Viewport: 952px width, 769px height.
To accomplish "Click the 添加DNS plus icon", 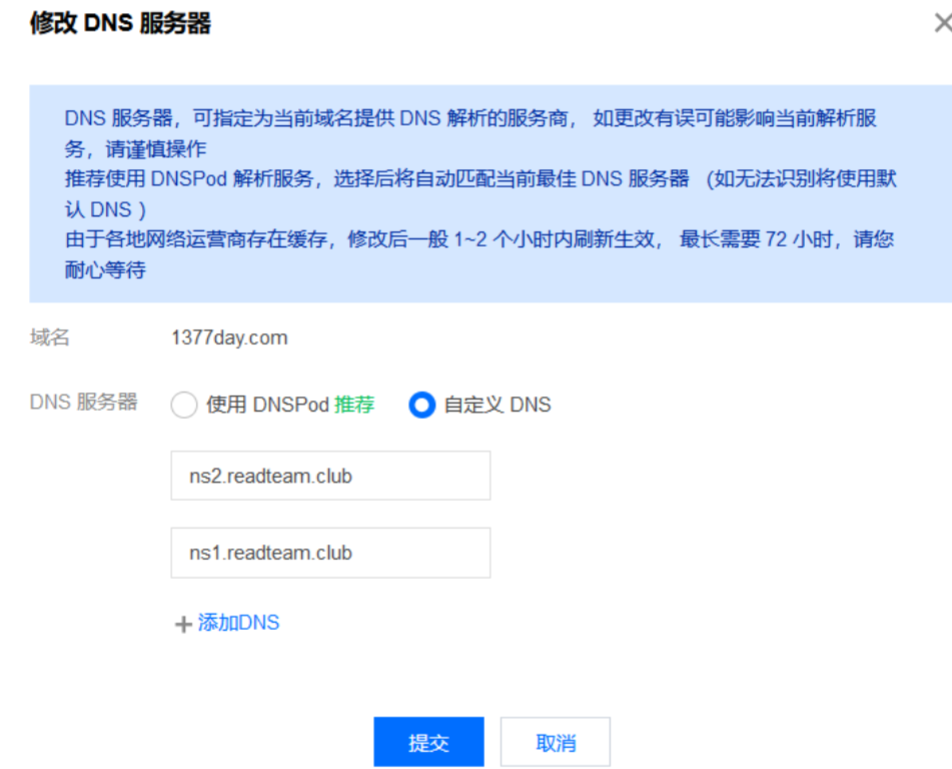I will [x=183, y=623].
